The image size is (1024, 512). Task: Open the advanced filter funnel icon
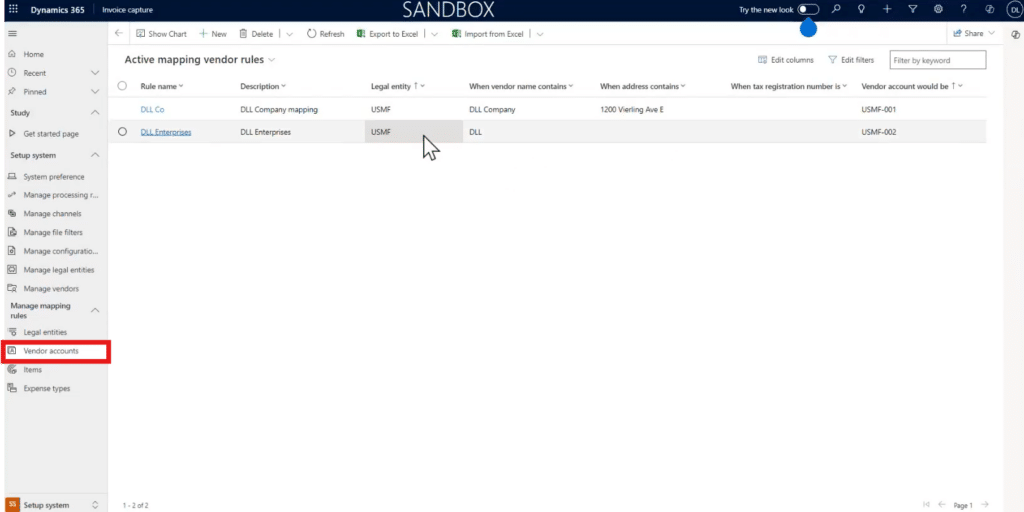click(x=913, y=9)
